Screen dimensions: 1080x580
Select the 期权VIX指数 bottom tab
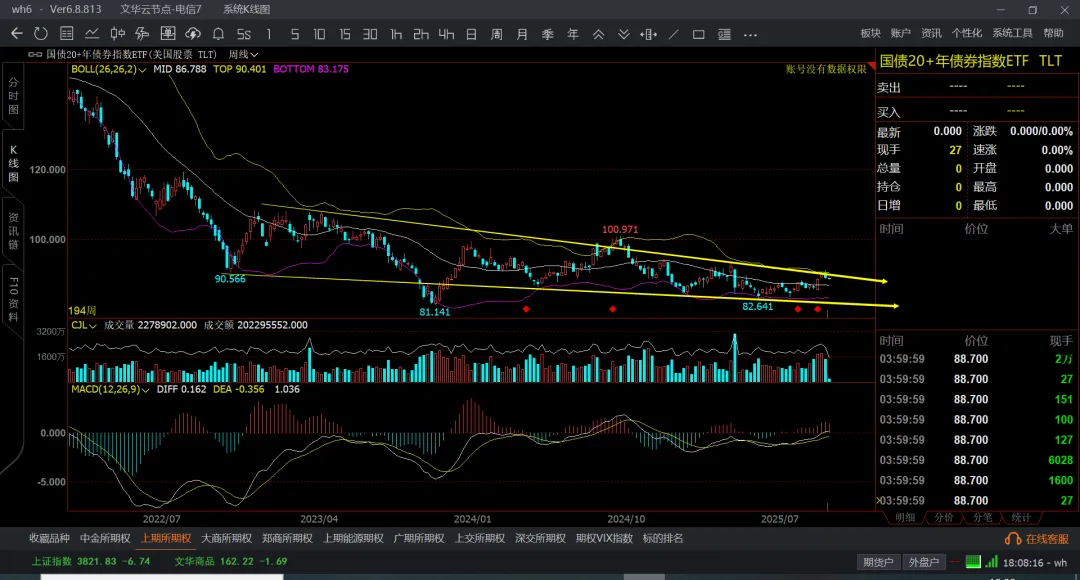[x=604, y=539]
